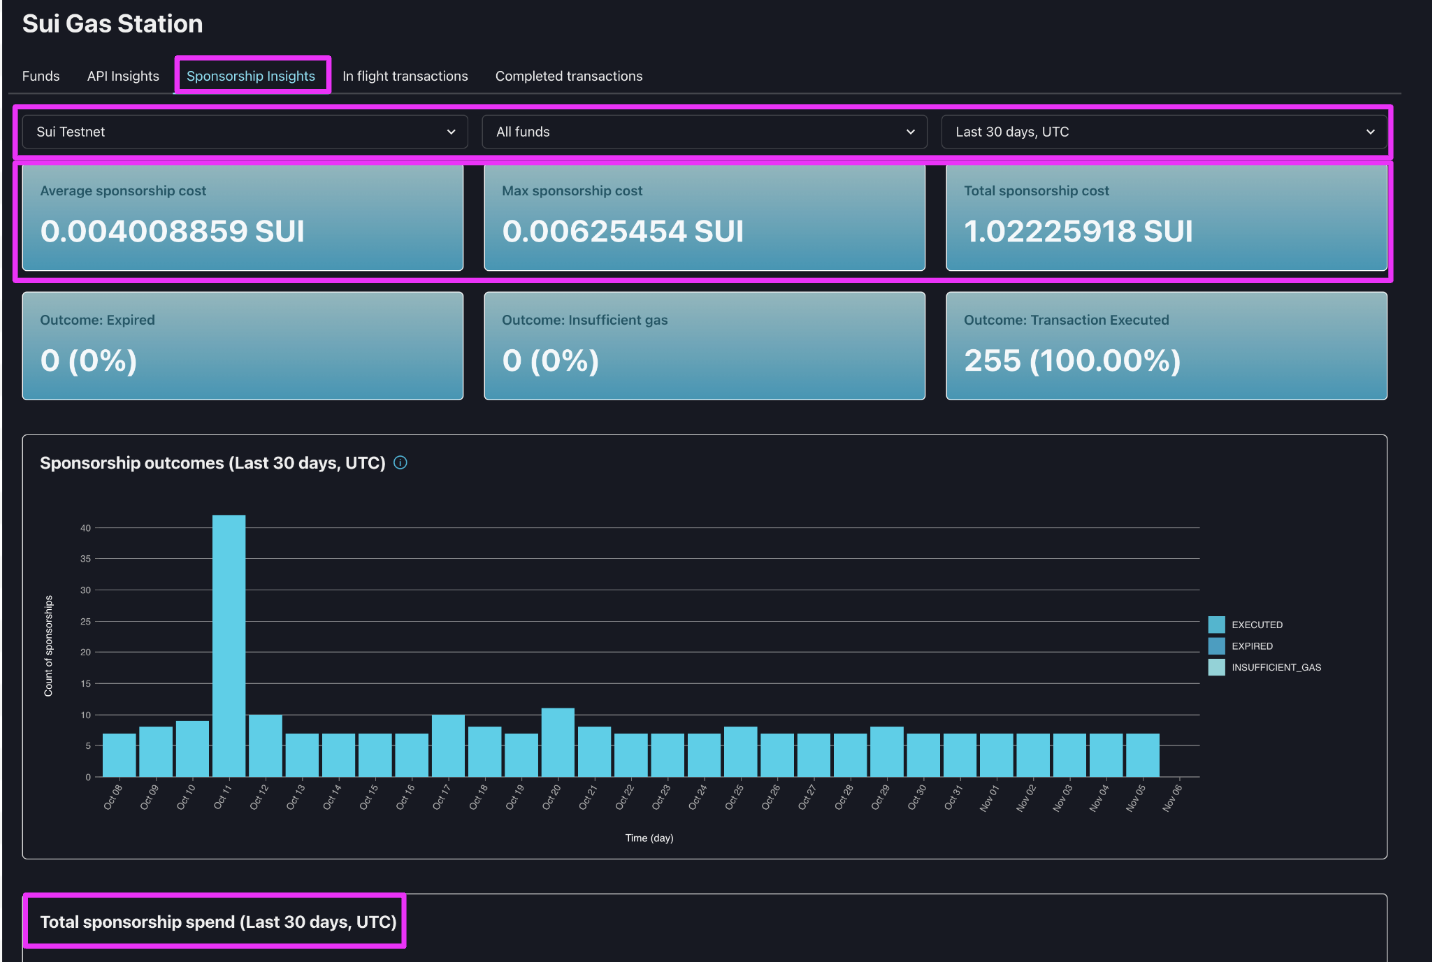
Task: Click the Total sponsorship spend heading
Action: (218, 922)
